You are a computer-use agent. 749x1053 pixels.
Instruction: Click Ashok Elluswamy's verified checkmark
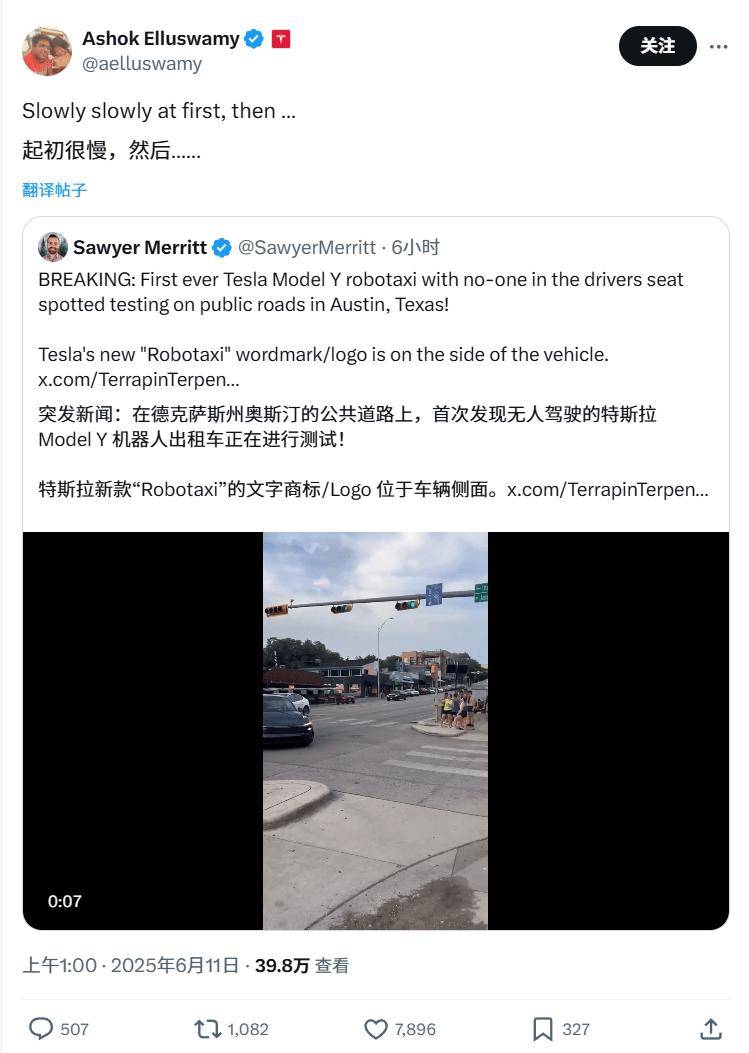coord(254,40)
